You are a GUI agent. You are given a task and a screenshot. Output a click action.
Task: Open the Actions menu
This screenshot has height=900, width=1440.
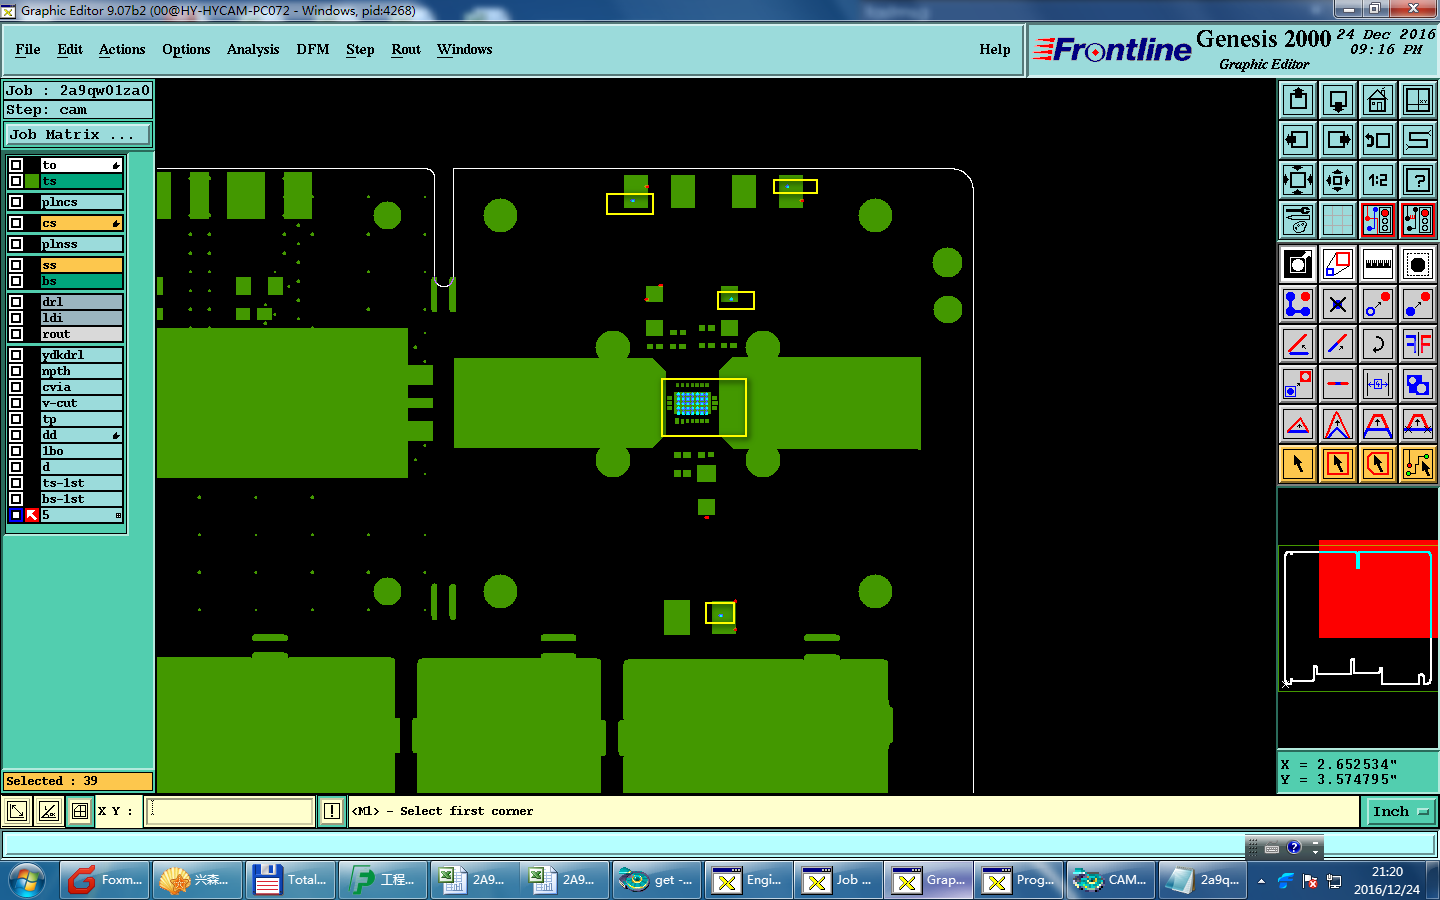(x=122, y=49)
